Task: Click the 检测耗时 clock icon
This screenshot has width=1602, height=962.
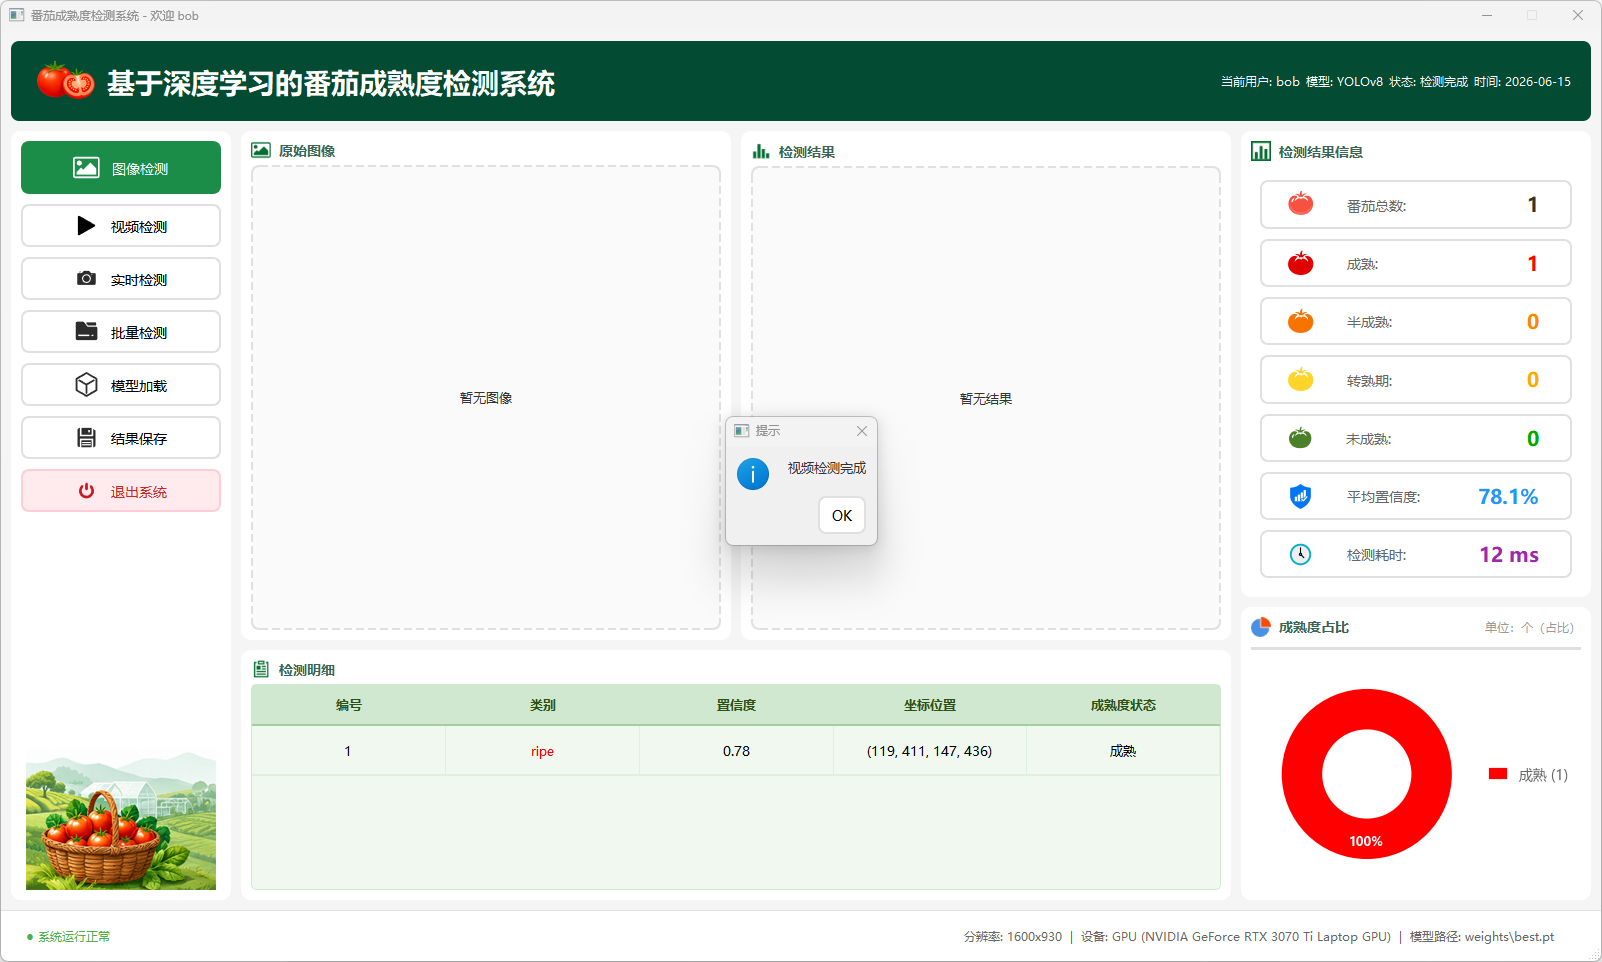Action: tap(1300, 554)
